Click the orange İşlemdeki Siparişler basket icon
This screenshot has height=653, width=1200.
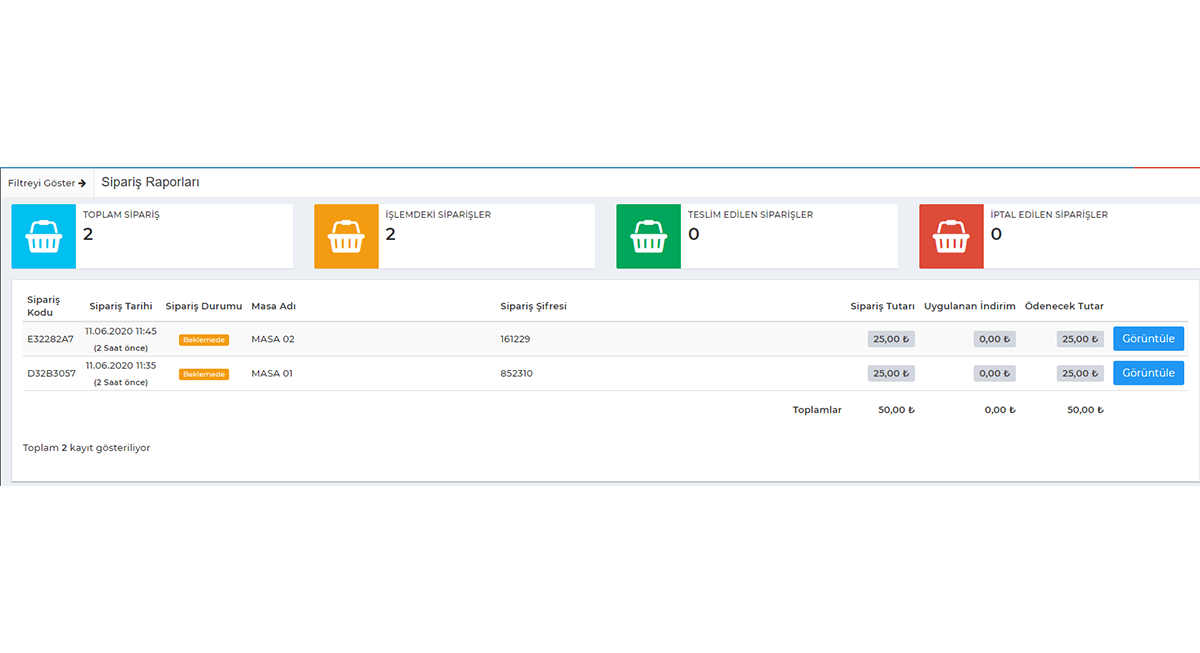point(346,237)
